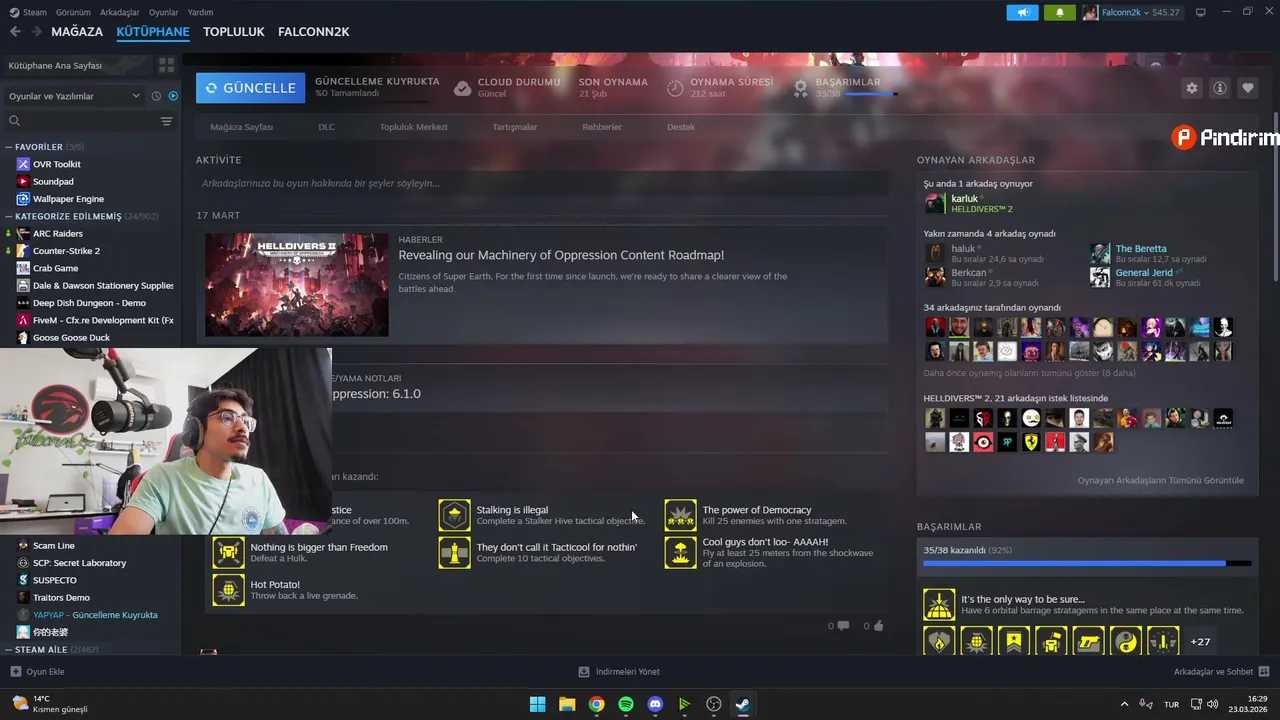This screenshot has height=720, width=1280.
Task: Click The power of Democracy achievement icon
Action: pyautogui.click(x=681, y=515)
